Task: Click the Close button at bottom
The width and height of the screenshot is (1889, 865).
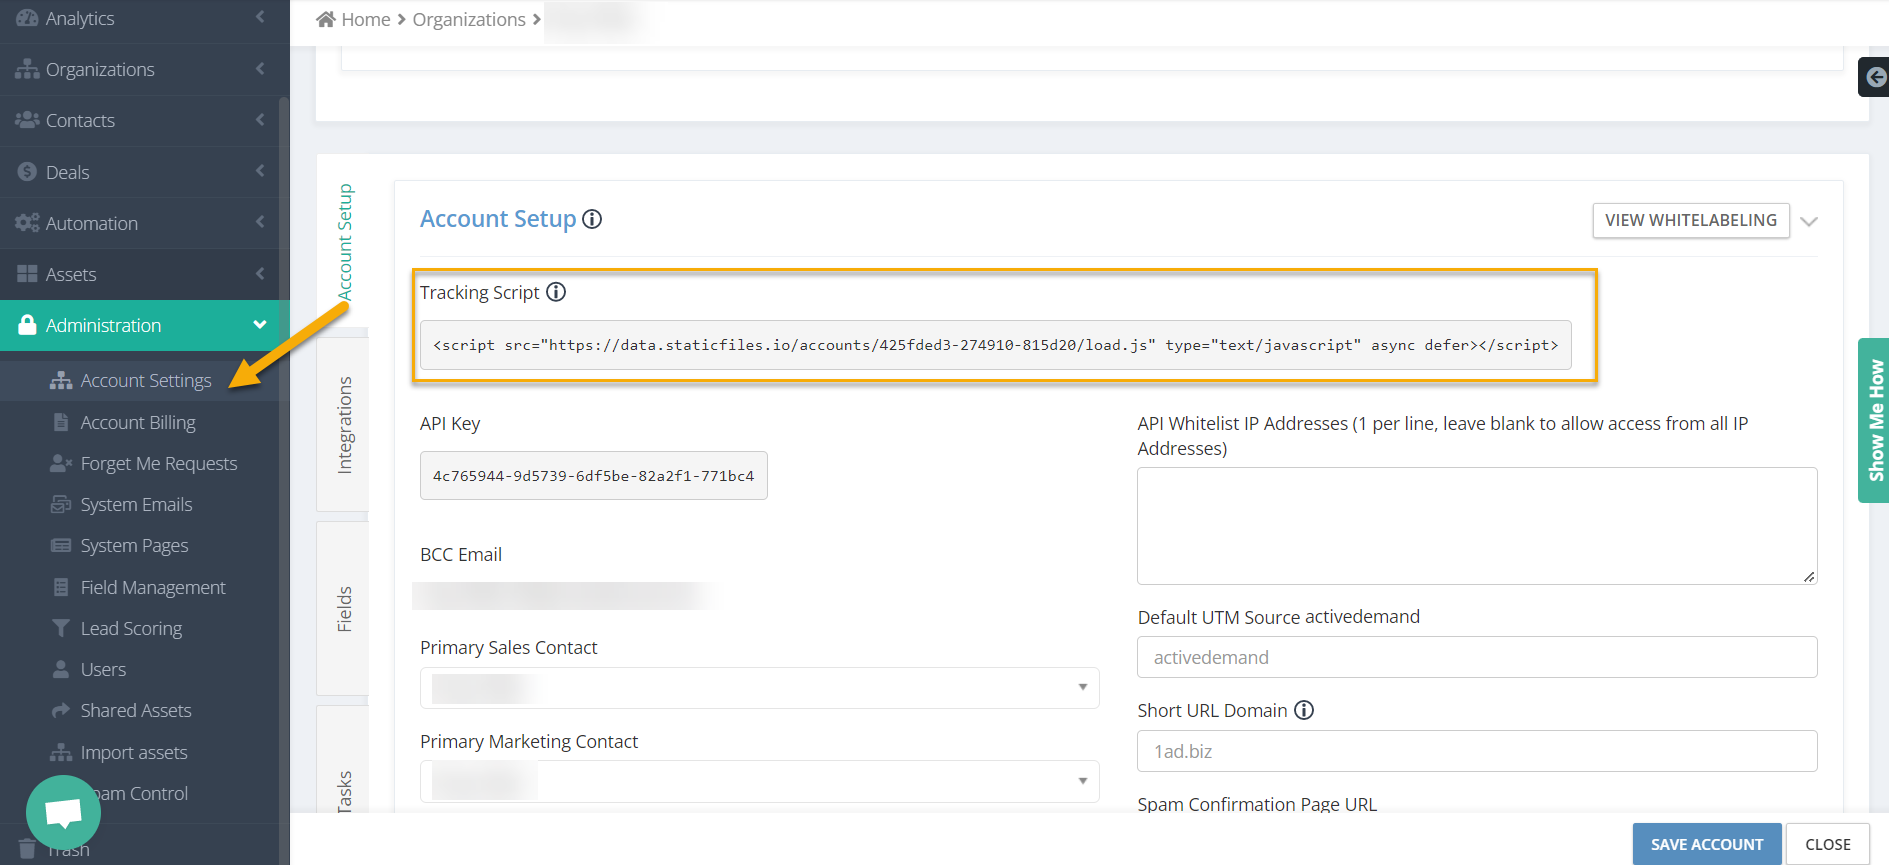Action: tap(1828, 844)
